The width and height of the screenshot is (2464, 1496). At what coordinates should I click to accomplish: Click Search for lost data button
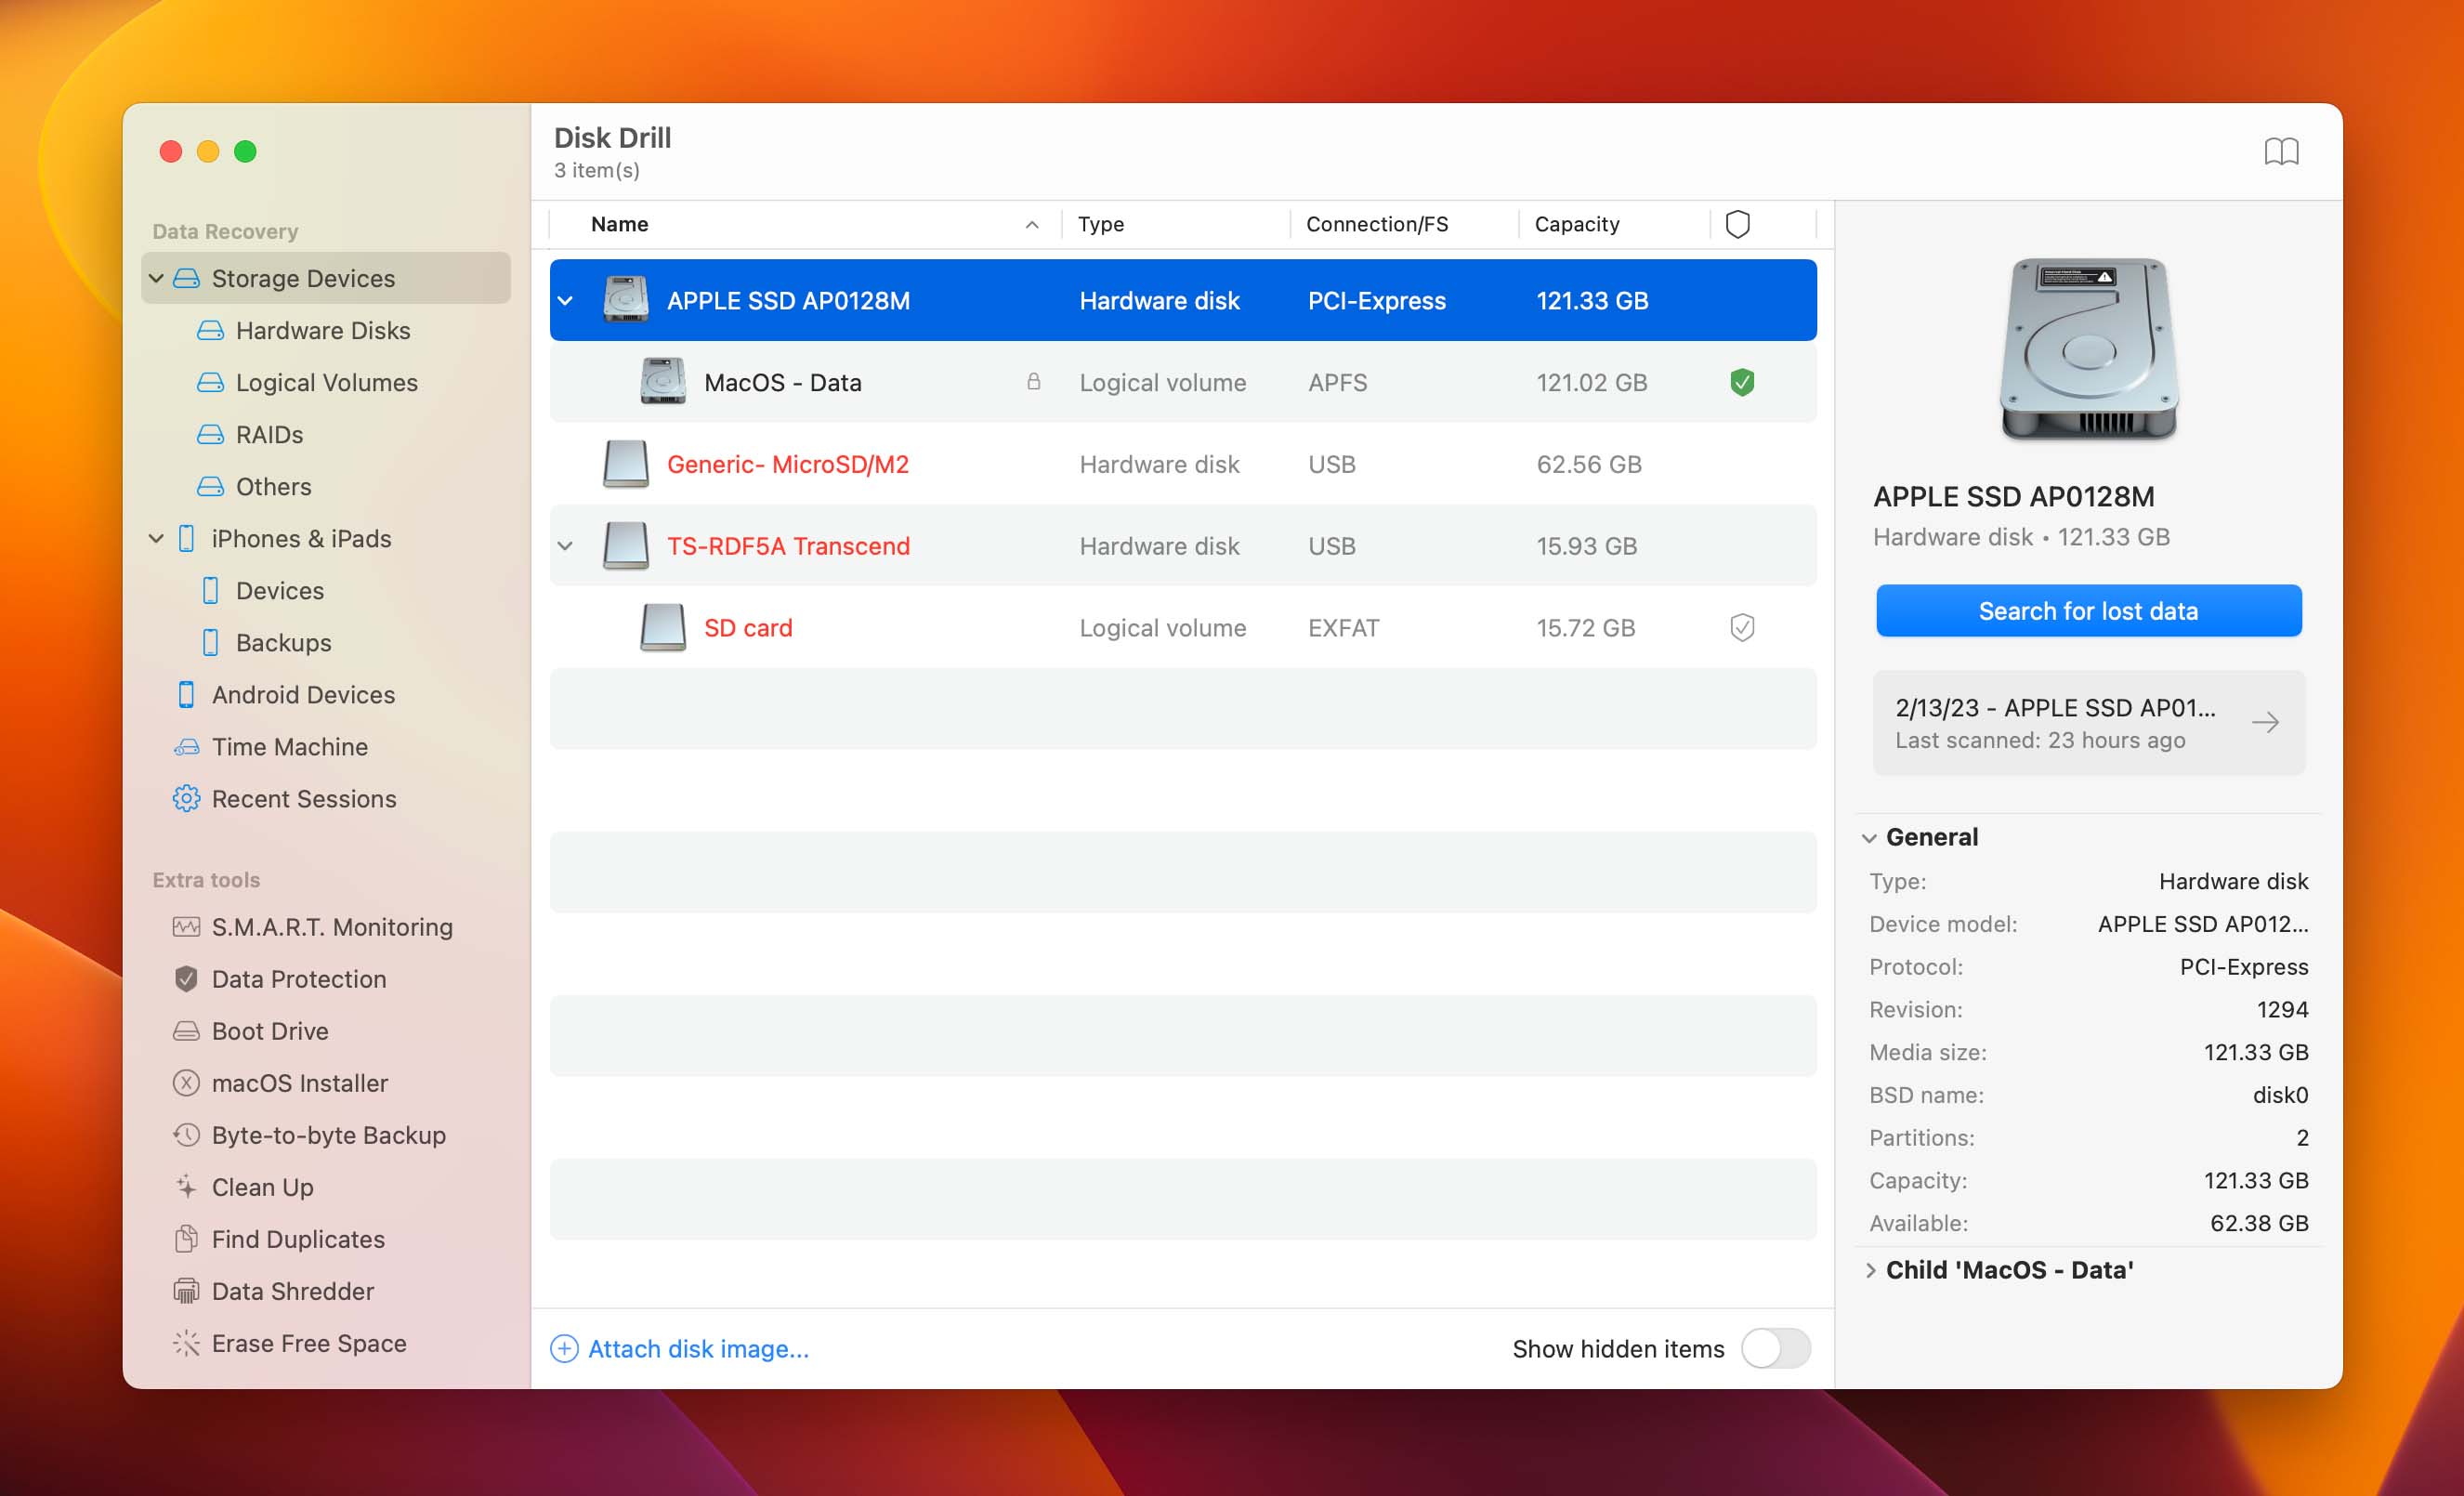tap(2088, 611)
